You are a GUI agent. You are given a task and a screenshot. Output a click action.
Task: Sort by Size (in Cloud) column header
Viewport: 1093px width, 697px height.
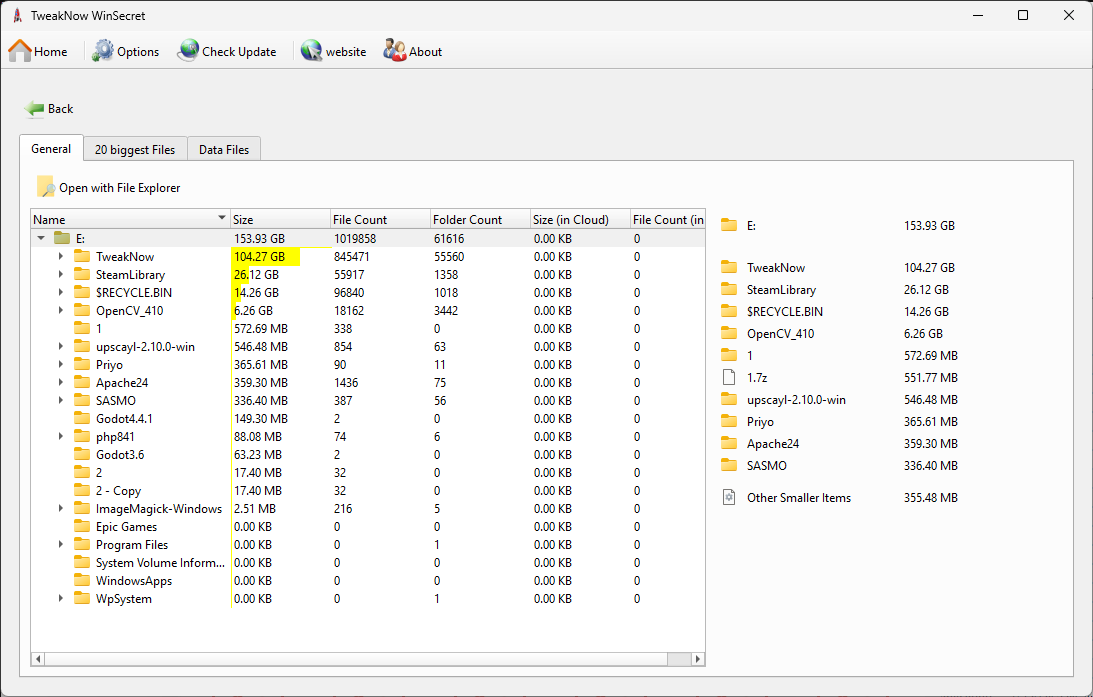pos(580,219)
